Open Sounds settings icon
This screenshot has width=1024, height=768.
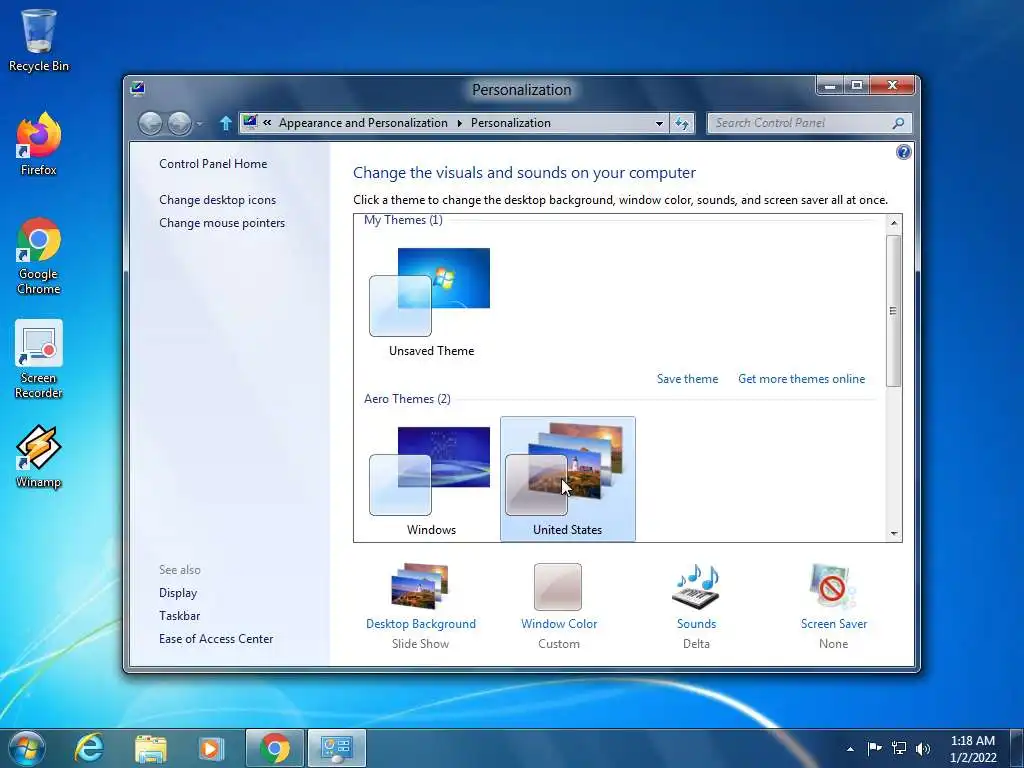(x=696, y=586)
